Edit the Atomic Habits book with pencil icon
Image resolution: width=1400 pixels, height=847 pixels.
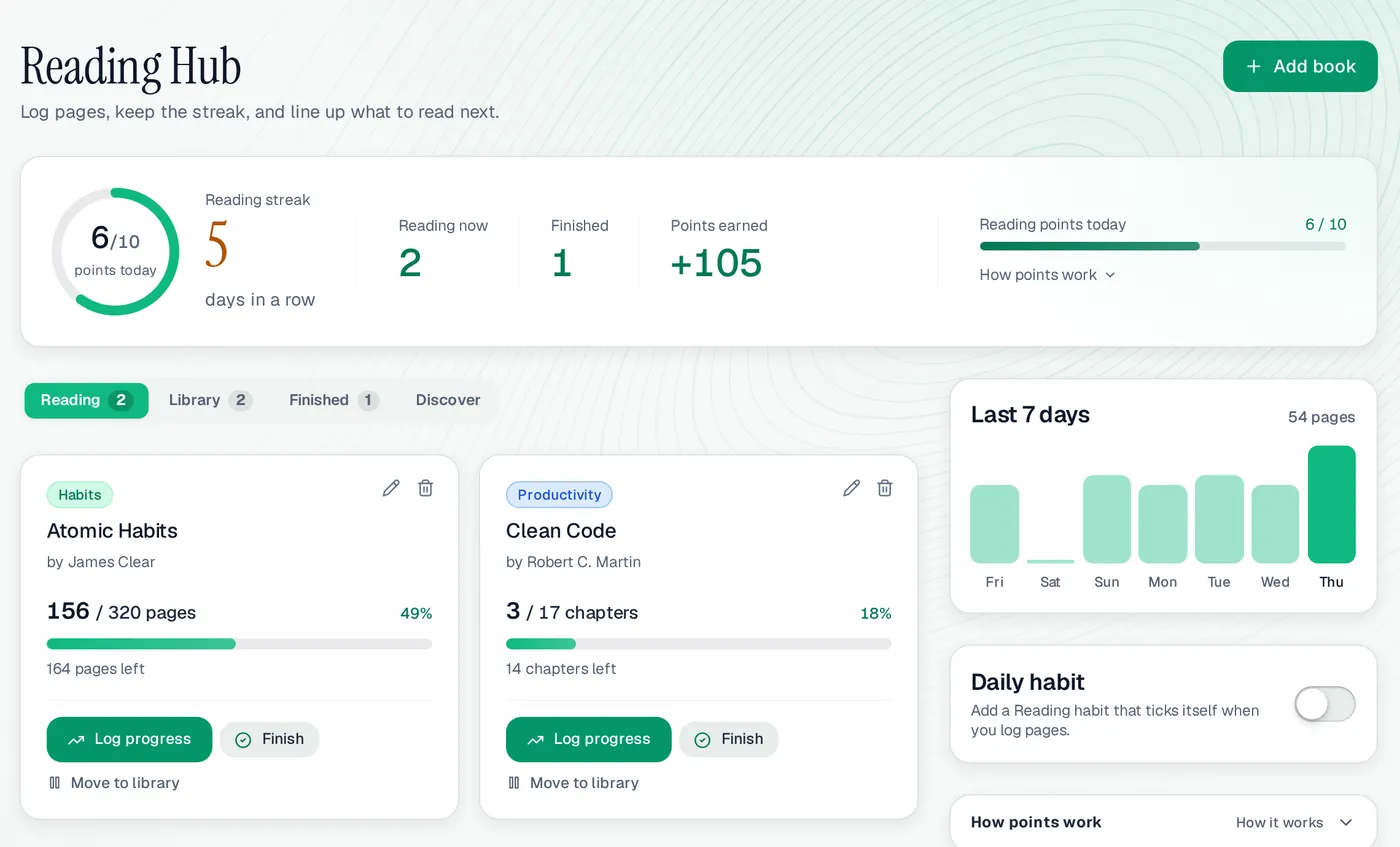(x=391, y=488)
